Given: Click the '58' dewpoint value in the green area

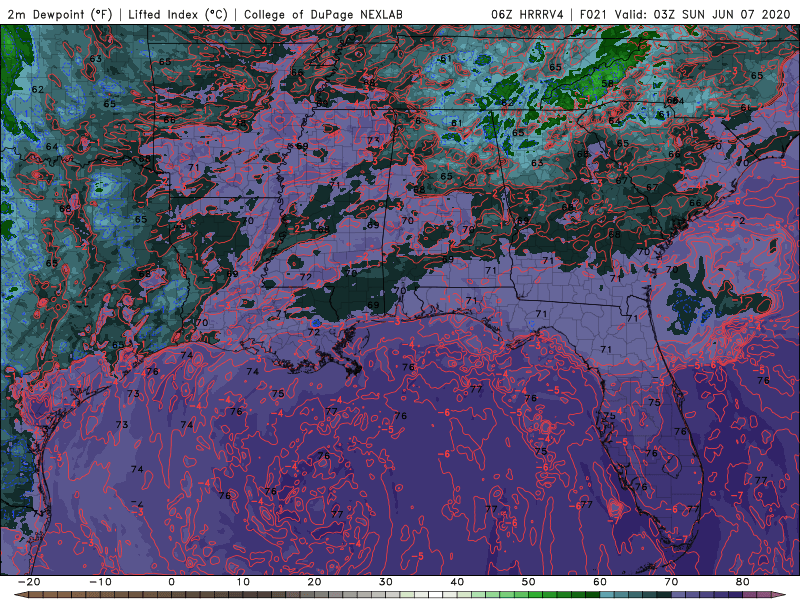Looking at the screenshot, I should 607,84.
